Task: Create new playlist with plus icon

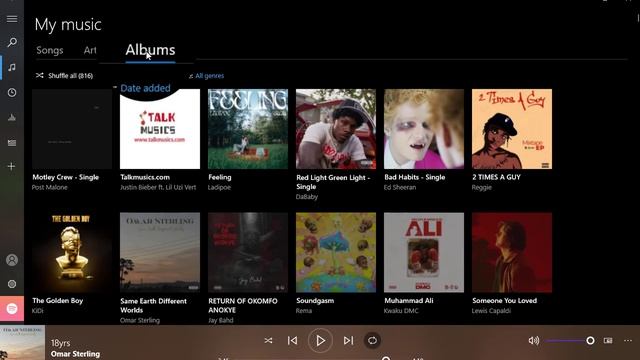Action: tap(12, 167)
